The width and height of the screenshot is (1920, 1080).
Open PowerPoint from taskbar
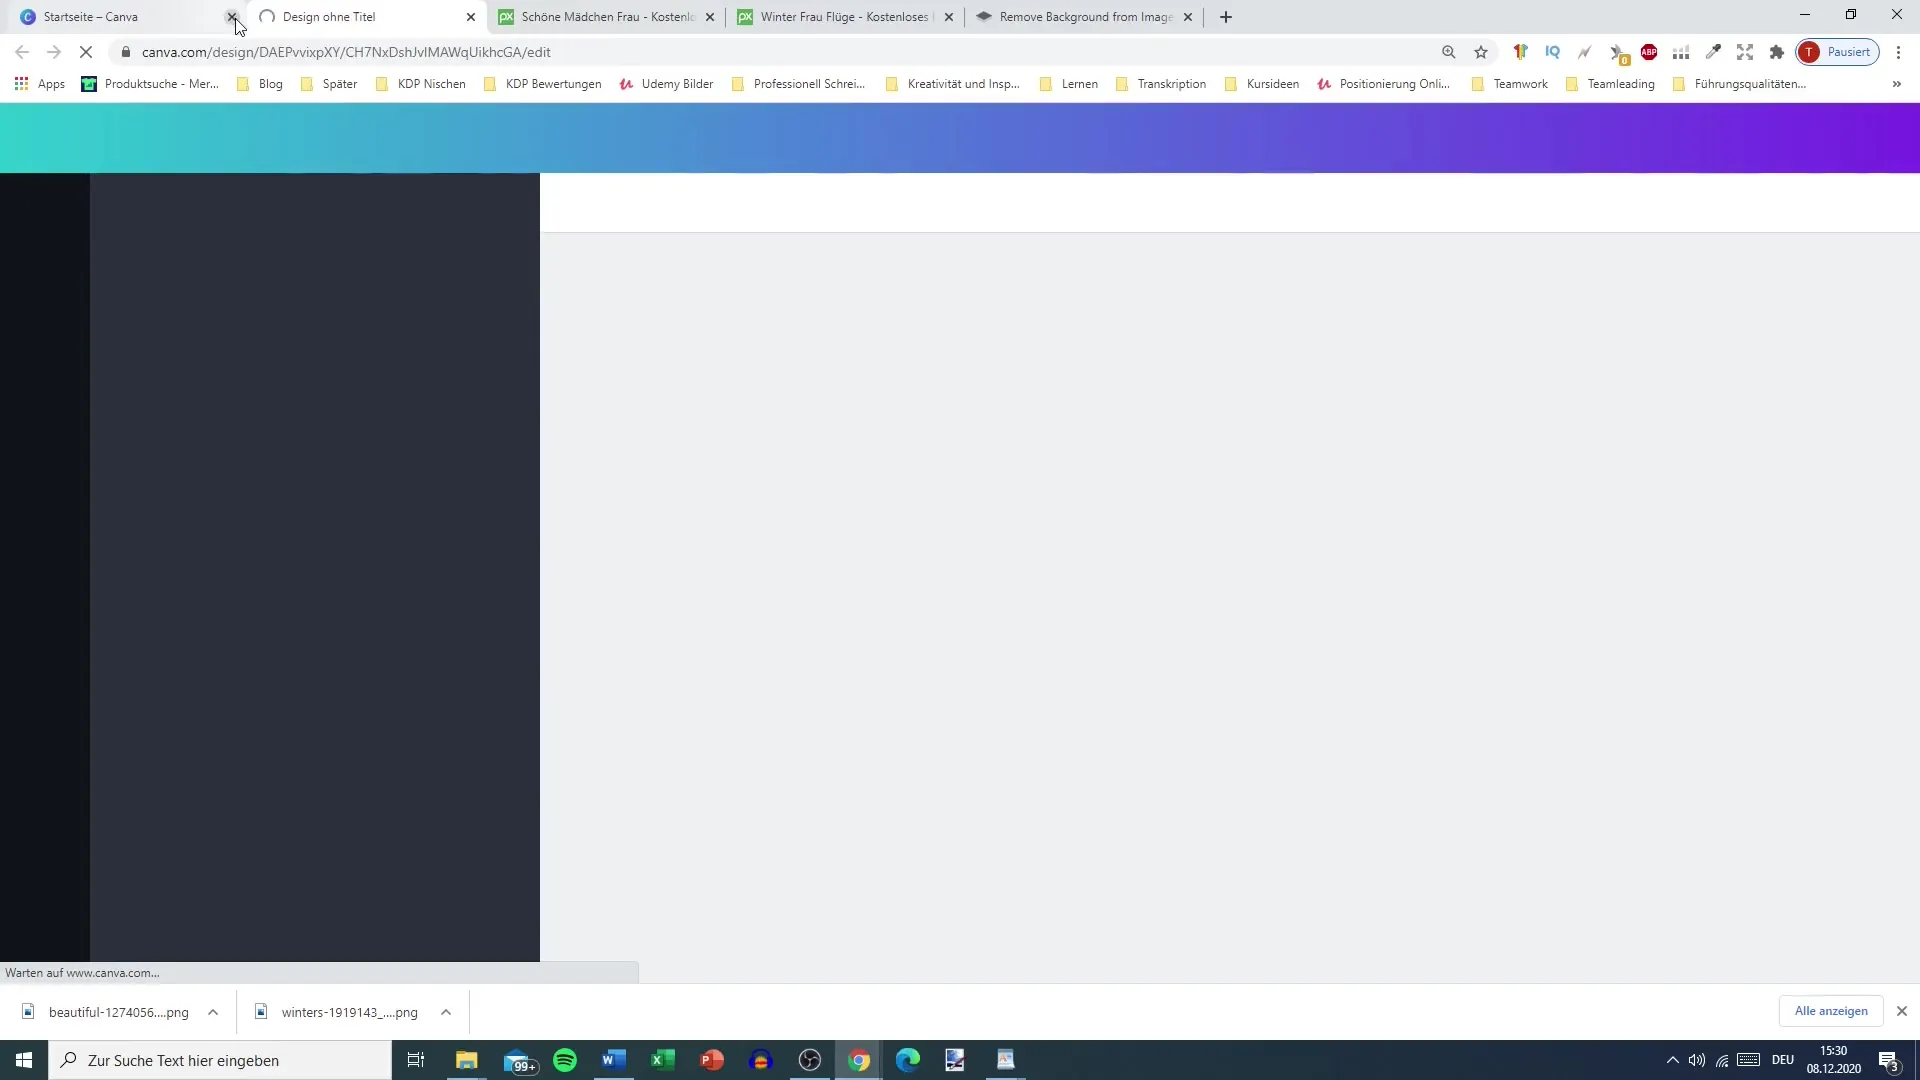[712, 1060]
